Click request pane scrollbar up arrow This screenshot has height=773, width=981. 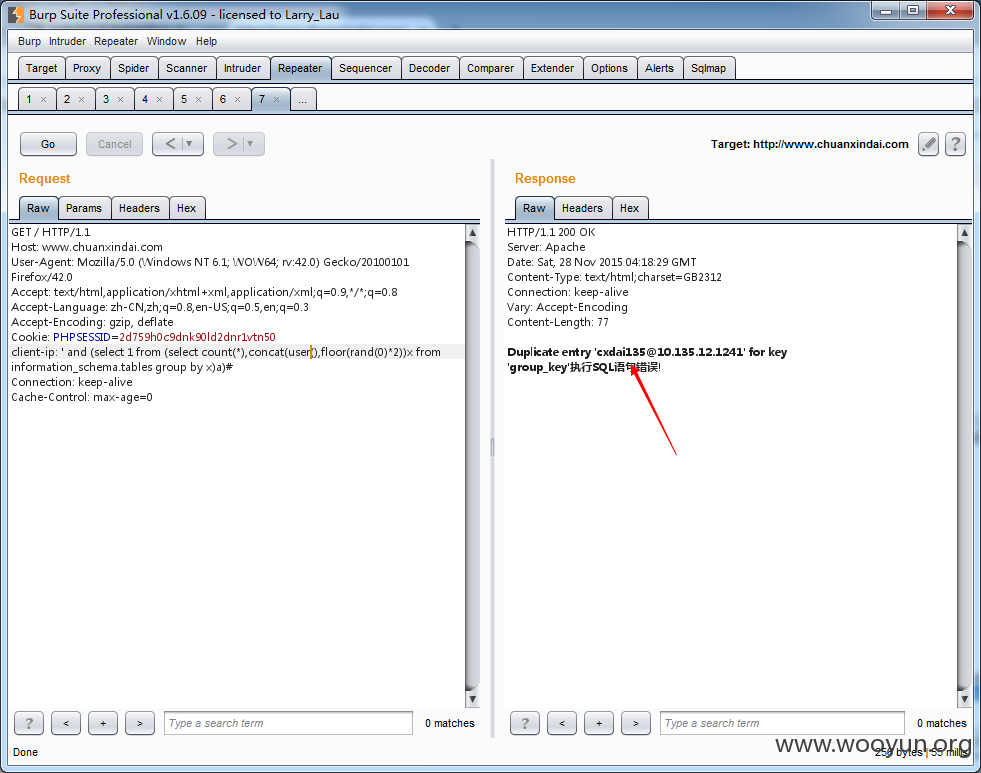[473, 232]
